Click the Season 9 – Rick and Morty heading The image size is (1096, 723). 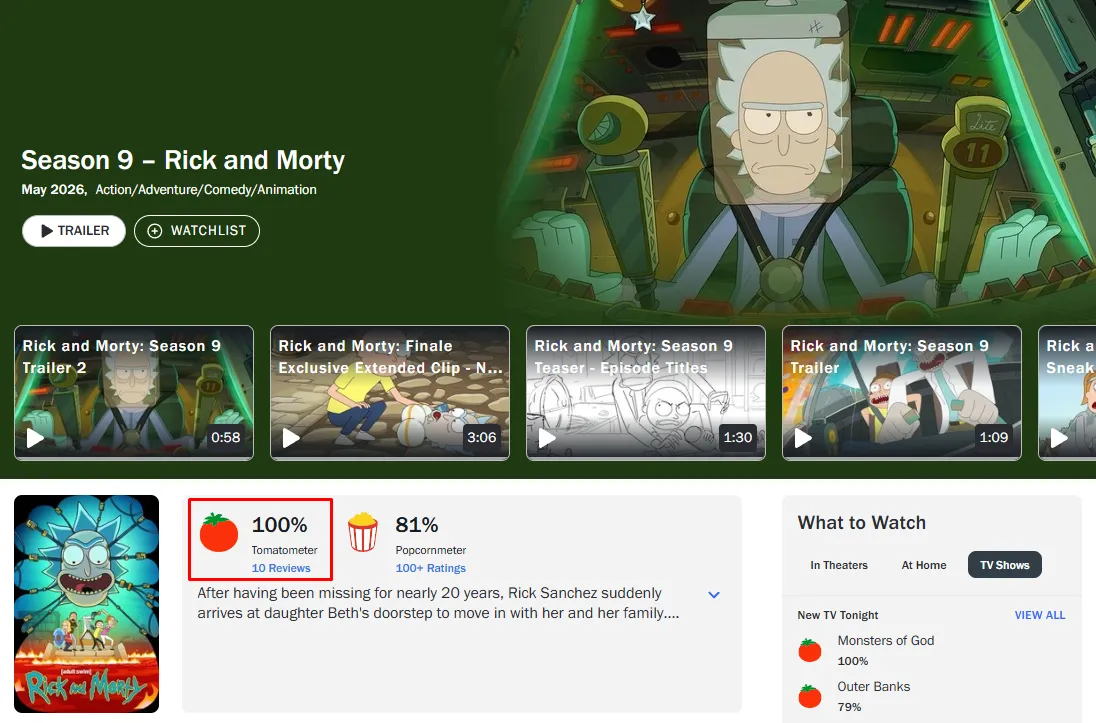[183, 160]
